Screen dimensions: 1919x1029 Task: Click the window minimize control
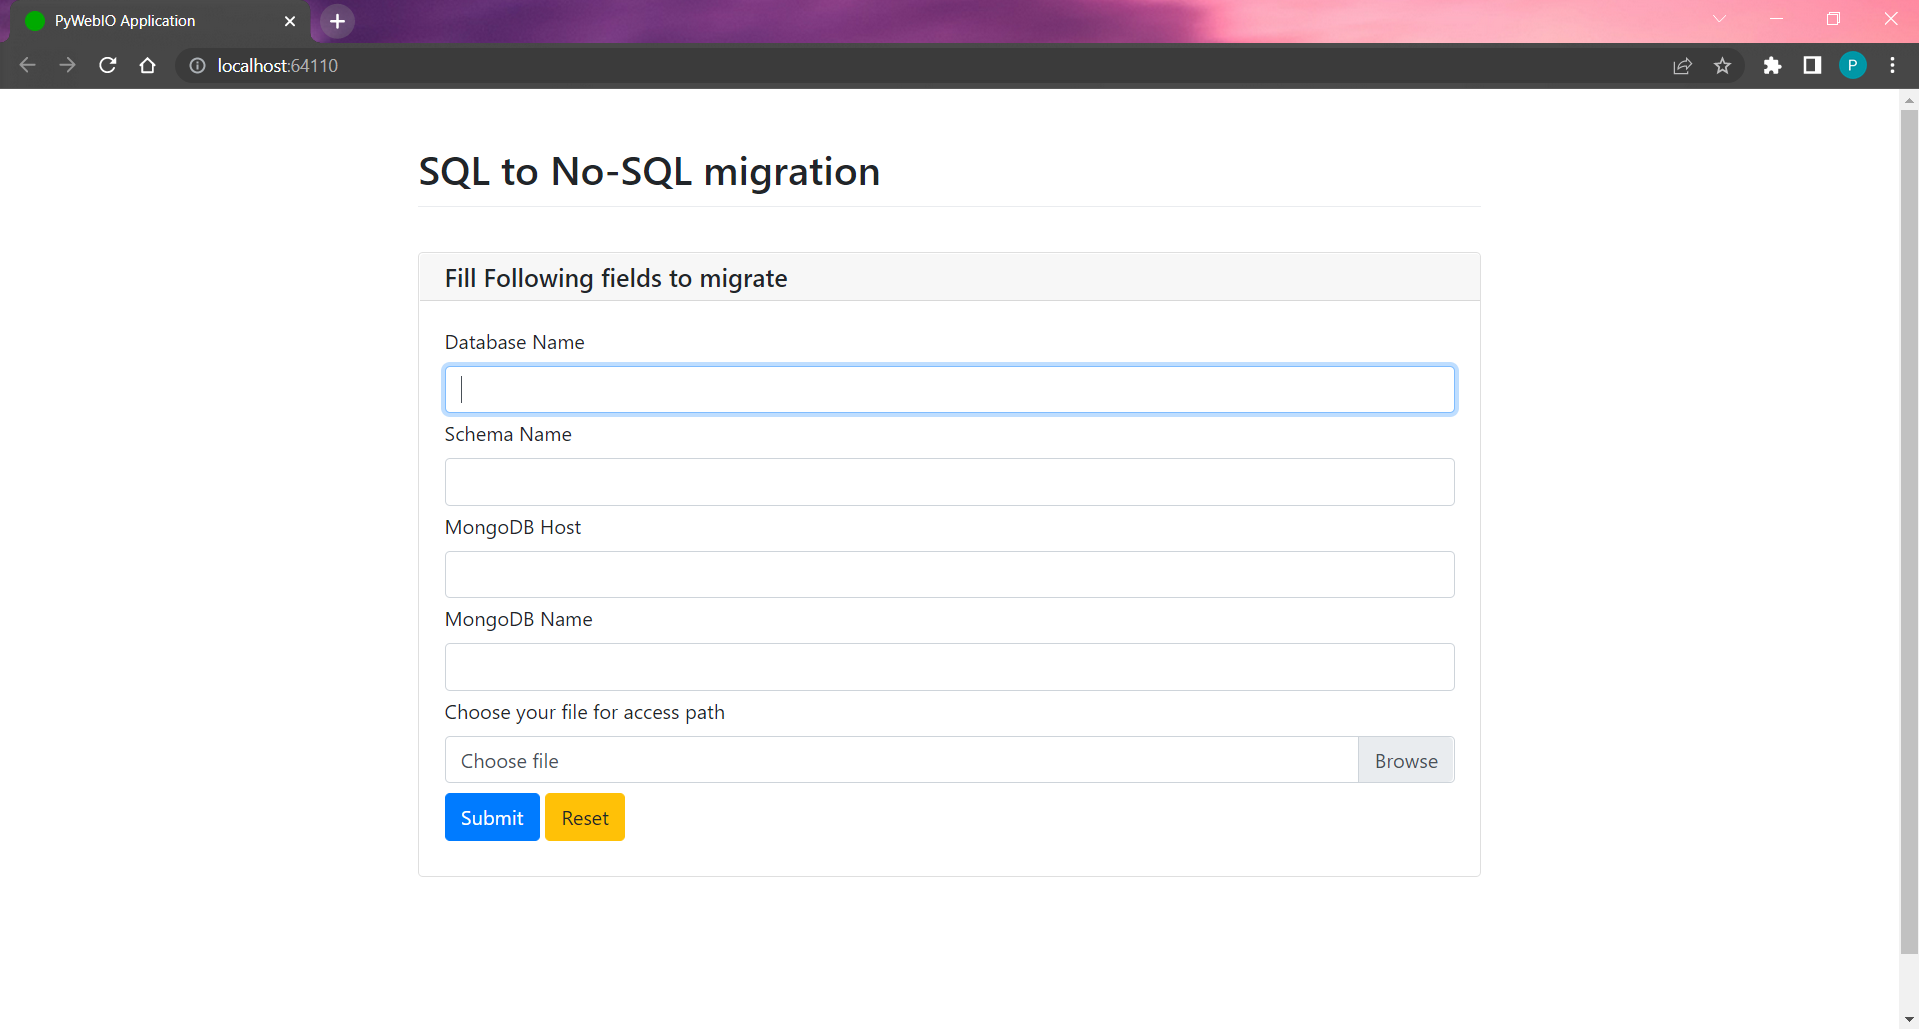pos(1775,18)
